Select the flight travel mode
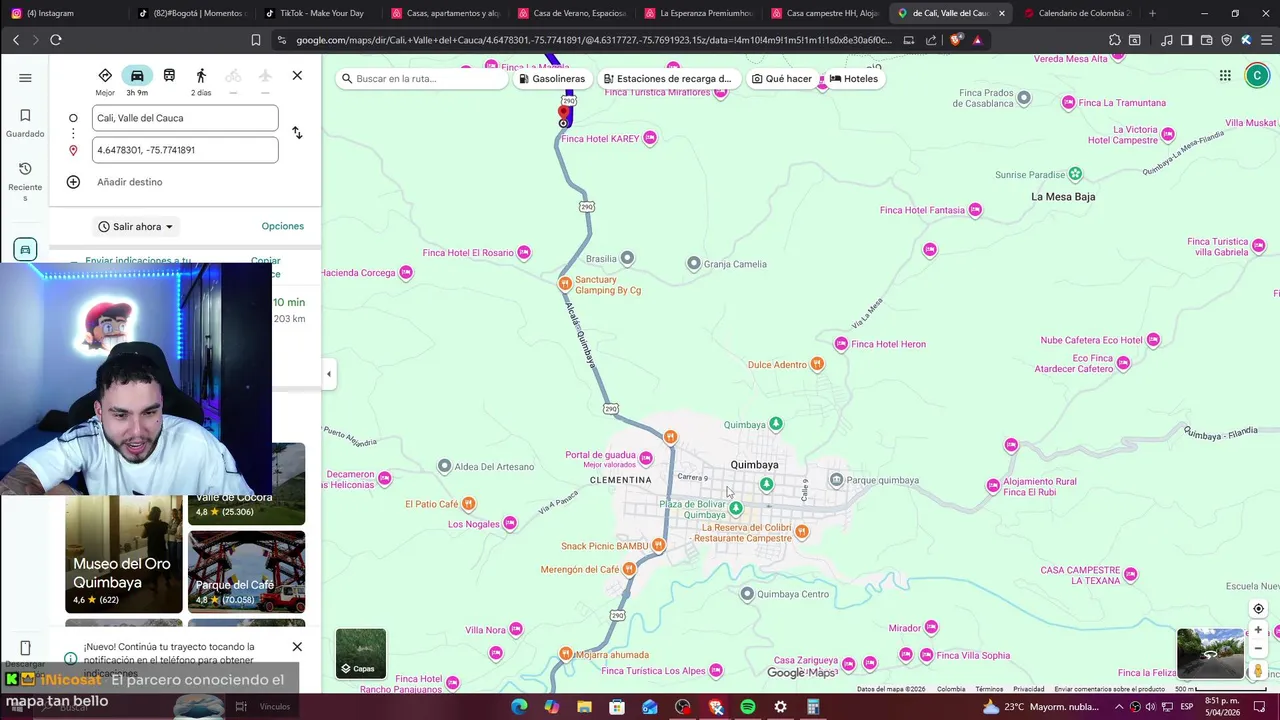Viewport: 1280px width, 720px height. (x=265, y=76)
